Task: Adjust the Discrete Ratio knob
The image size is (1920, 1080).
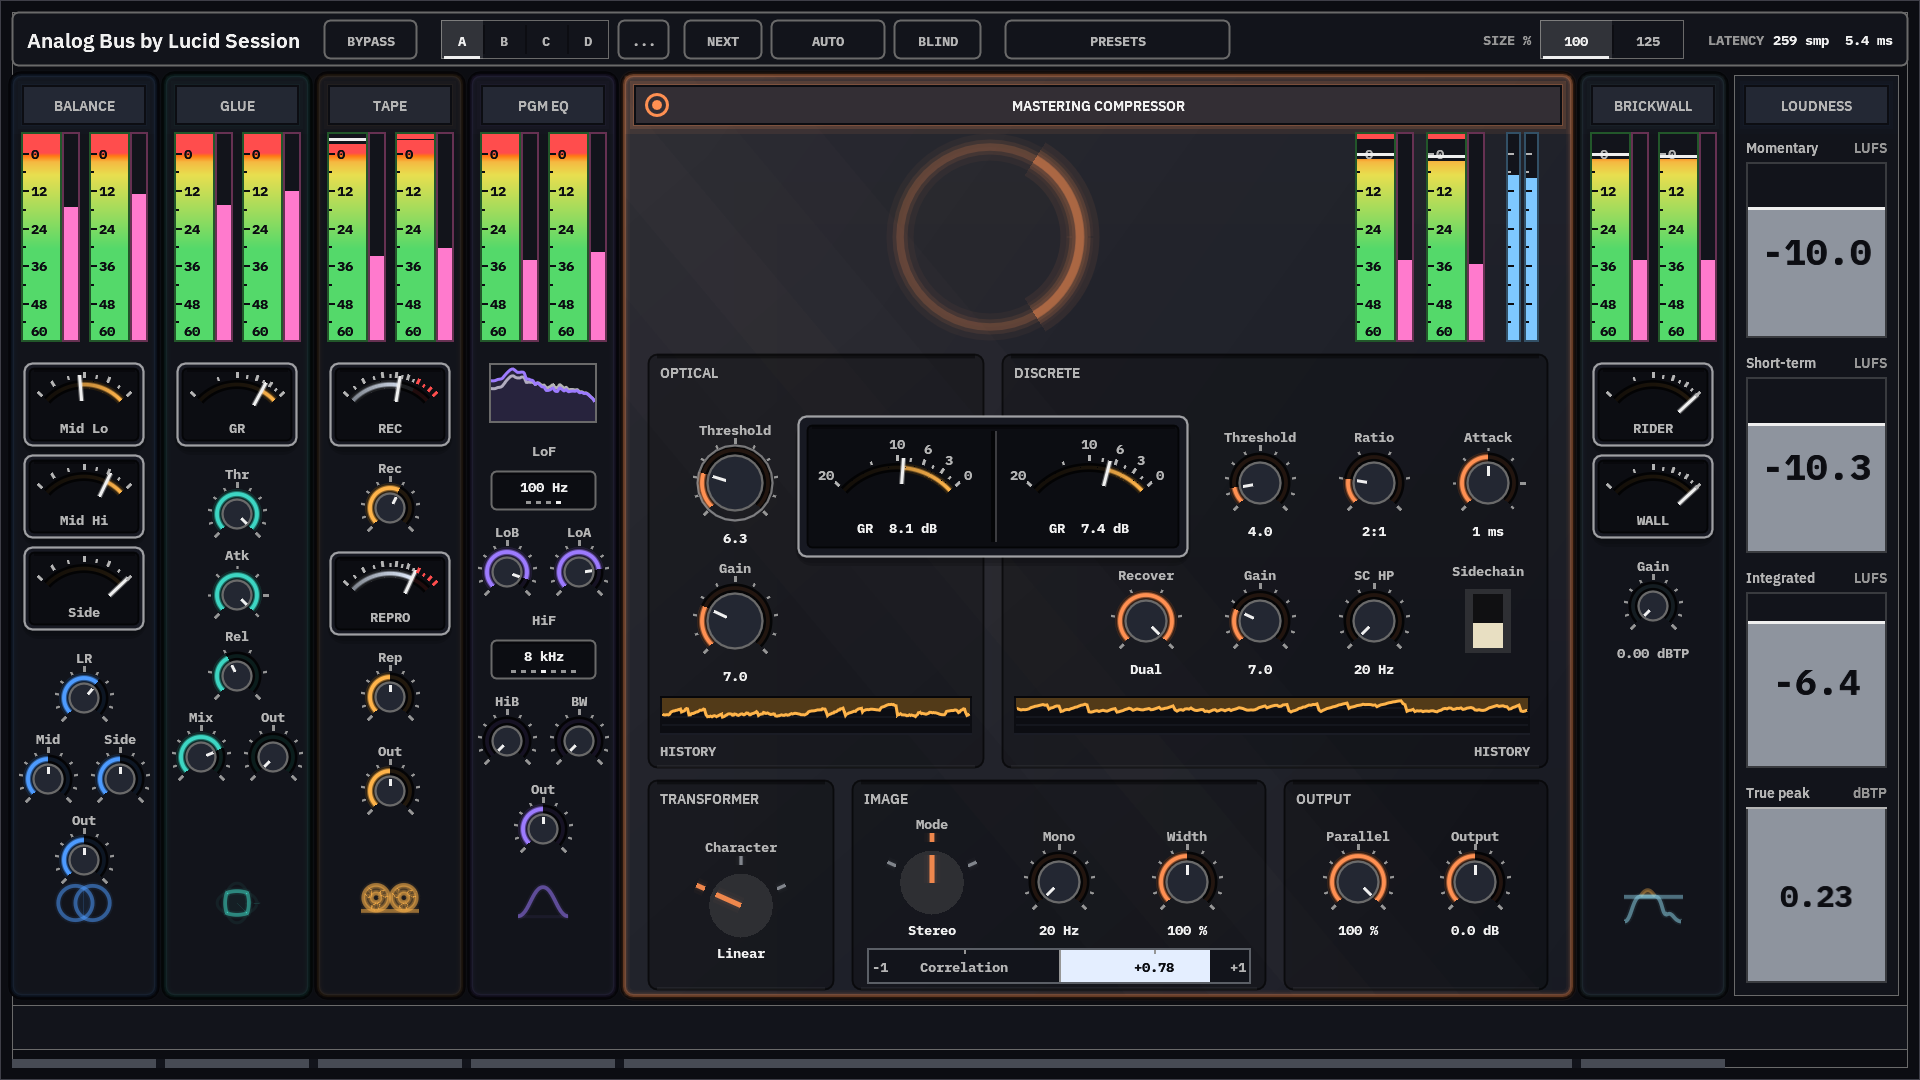Action: coord(1374,483)
